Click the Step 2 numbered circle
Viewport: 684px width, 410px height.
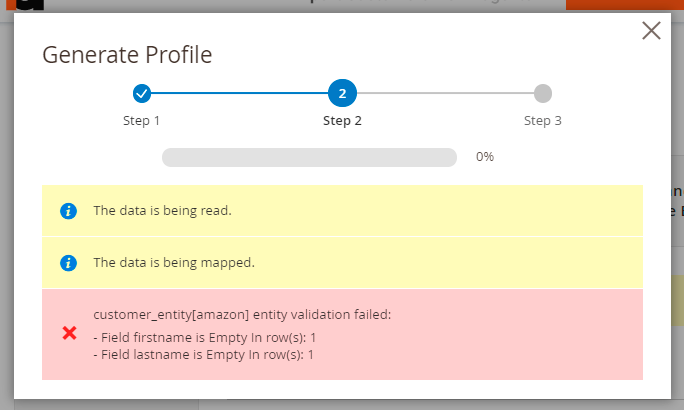click(342, 94)
